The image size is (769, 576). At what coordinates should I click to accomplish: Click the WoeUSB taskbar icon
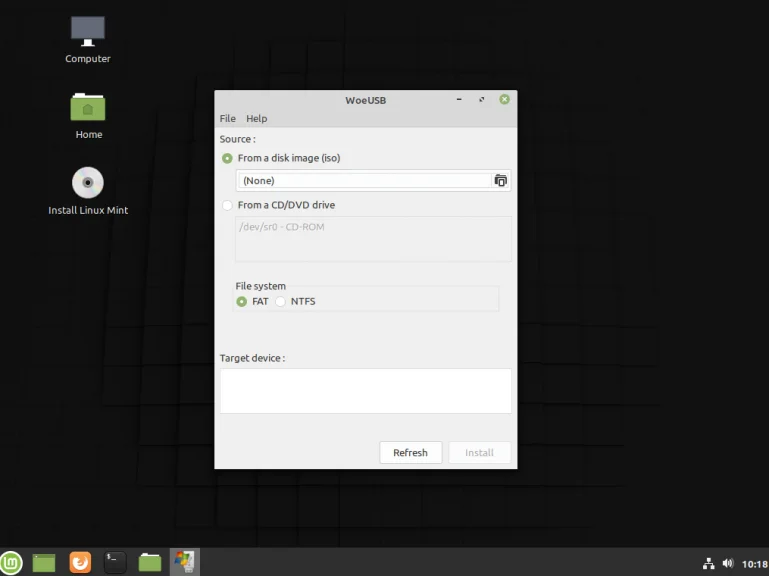184,562
